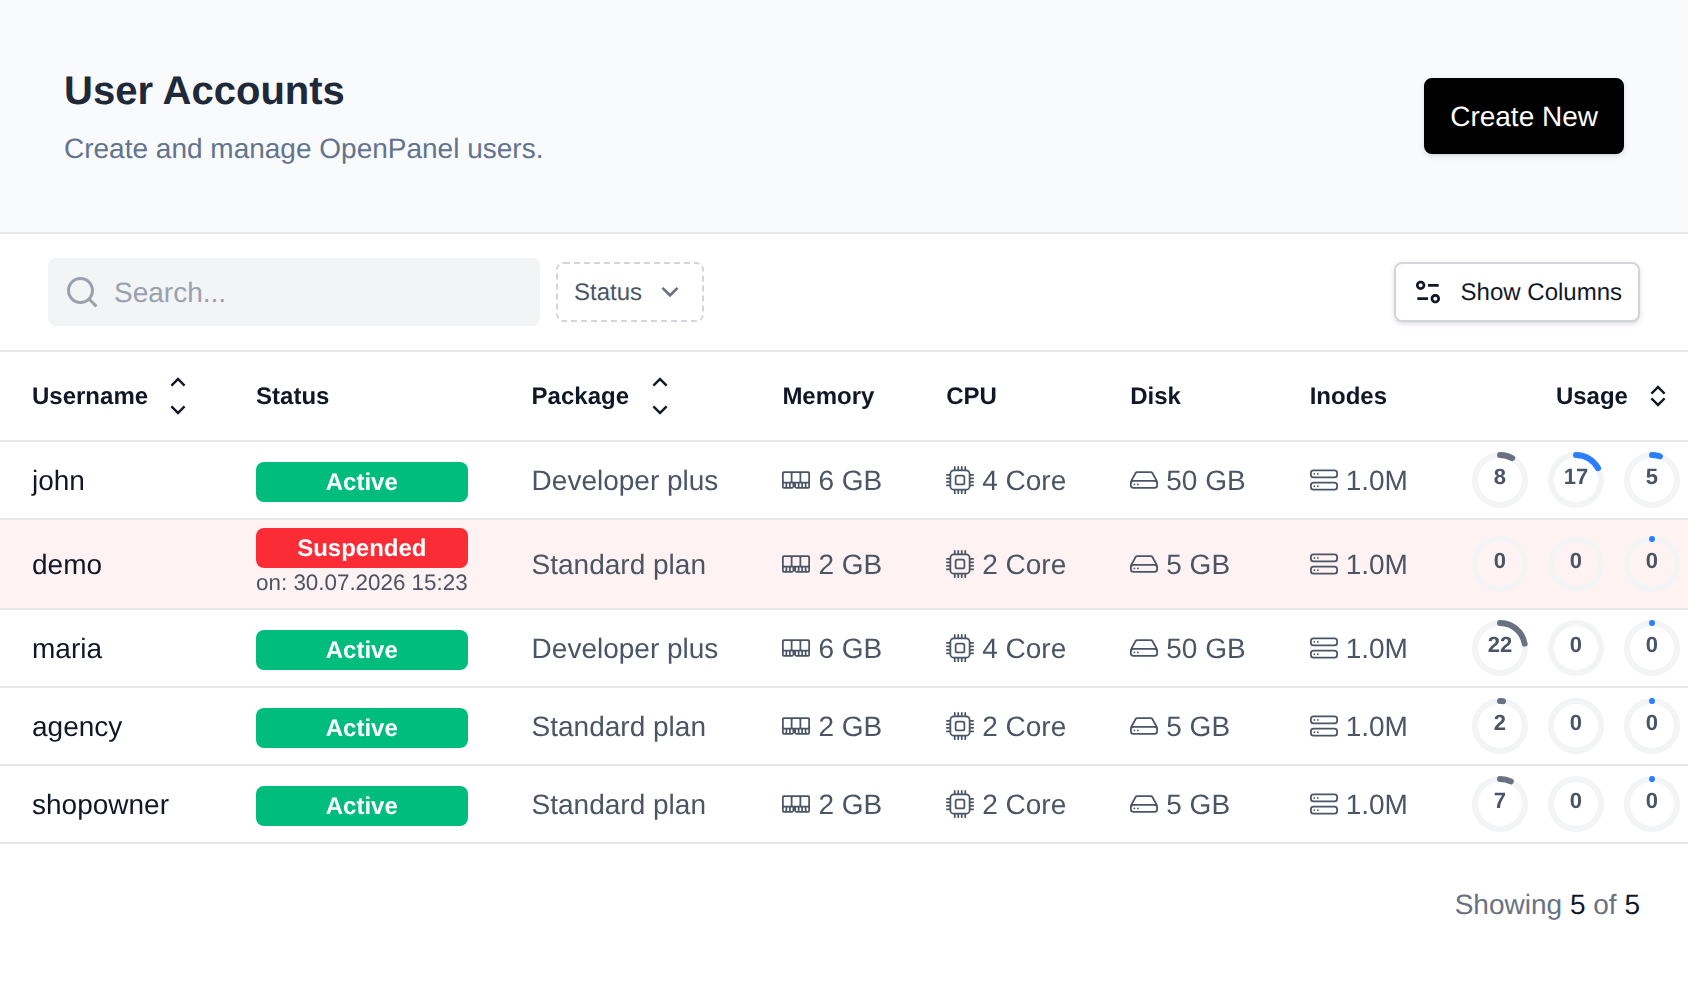Click the Status column header

point(292,396)
